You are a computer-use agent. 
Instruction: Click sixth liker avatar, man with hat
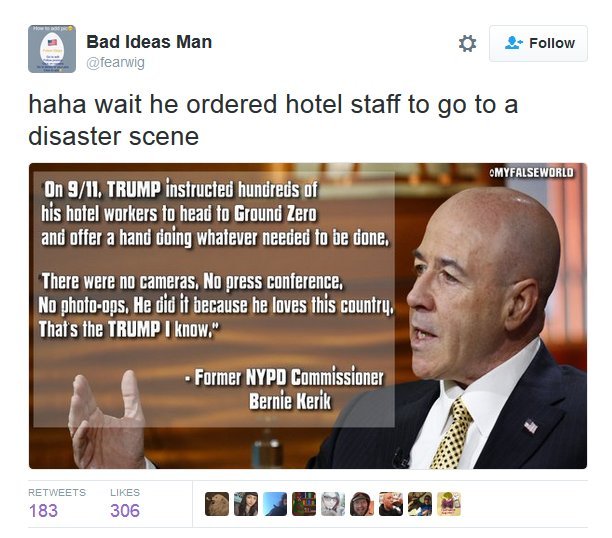point(362,504)
